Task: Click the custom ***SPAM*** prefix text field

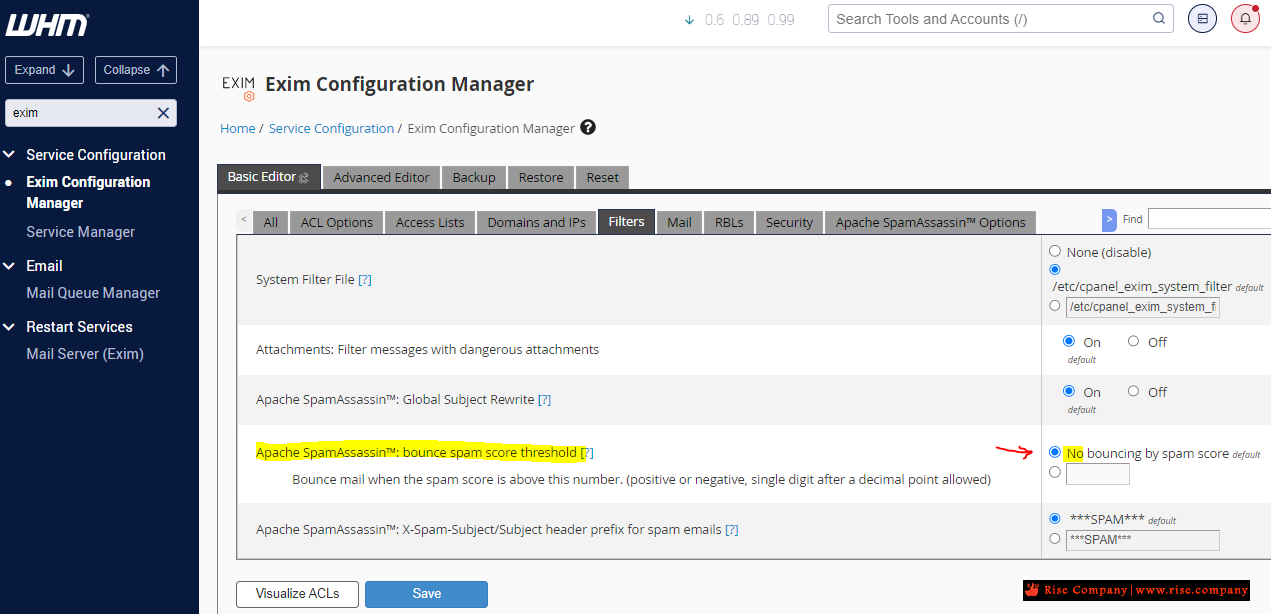Action: pos(1143,540)
